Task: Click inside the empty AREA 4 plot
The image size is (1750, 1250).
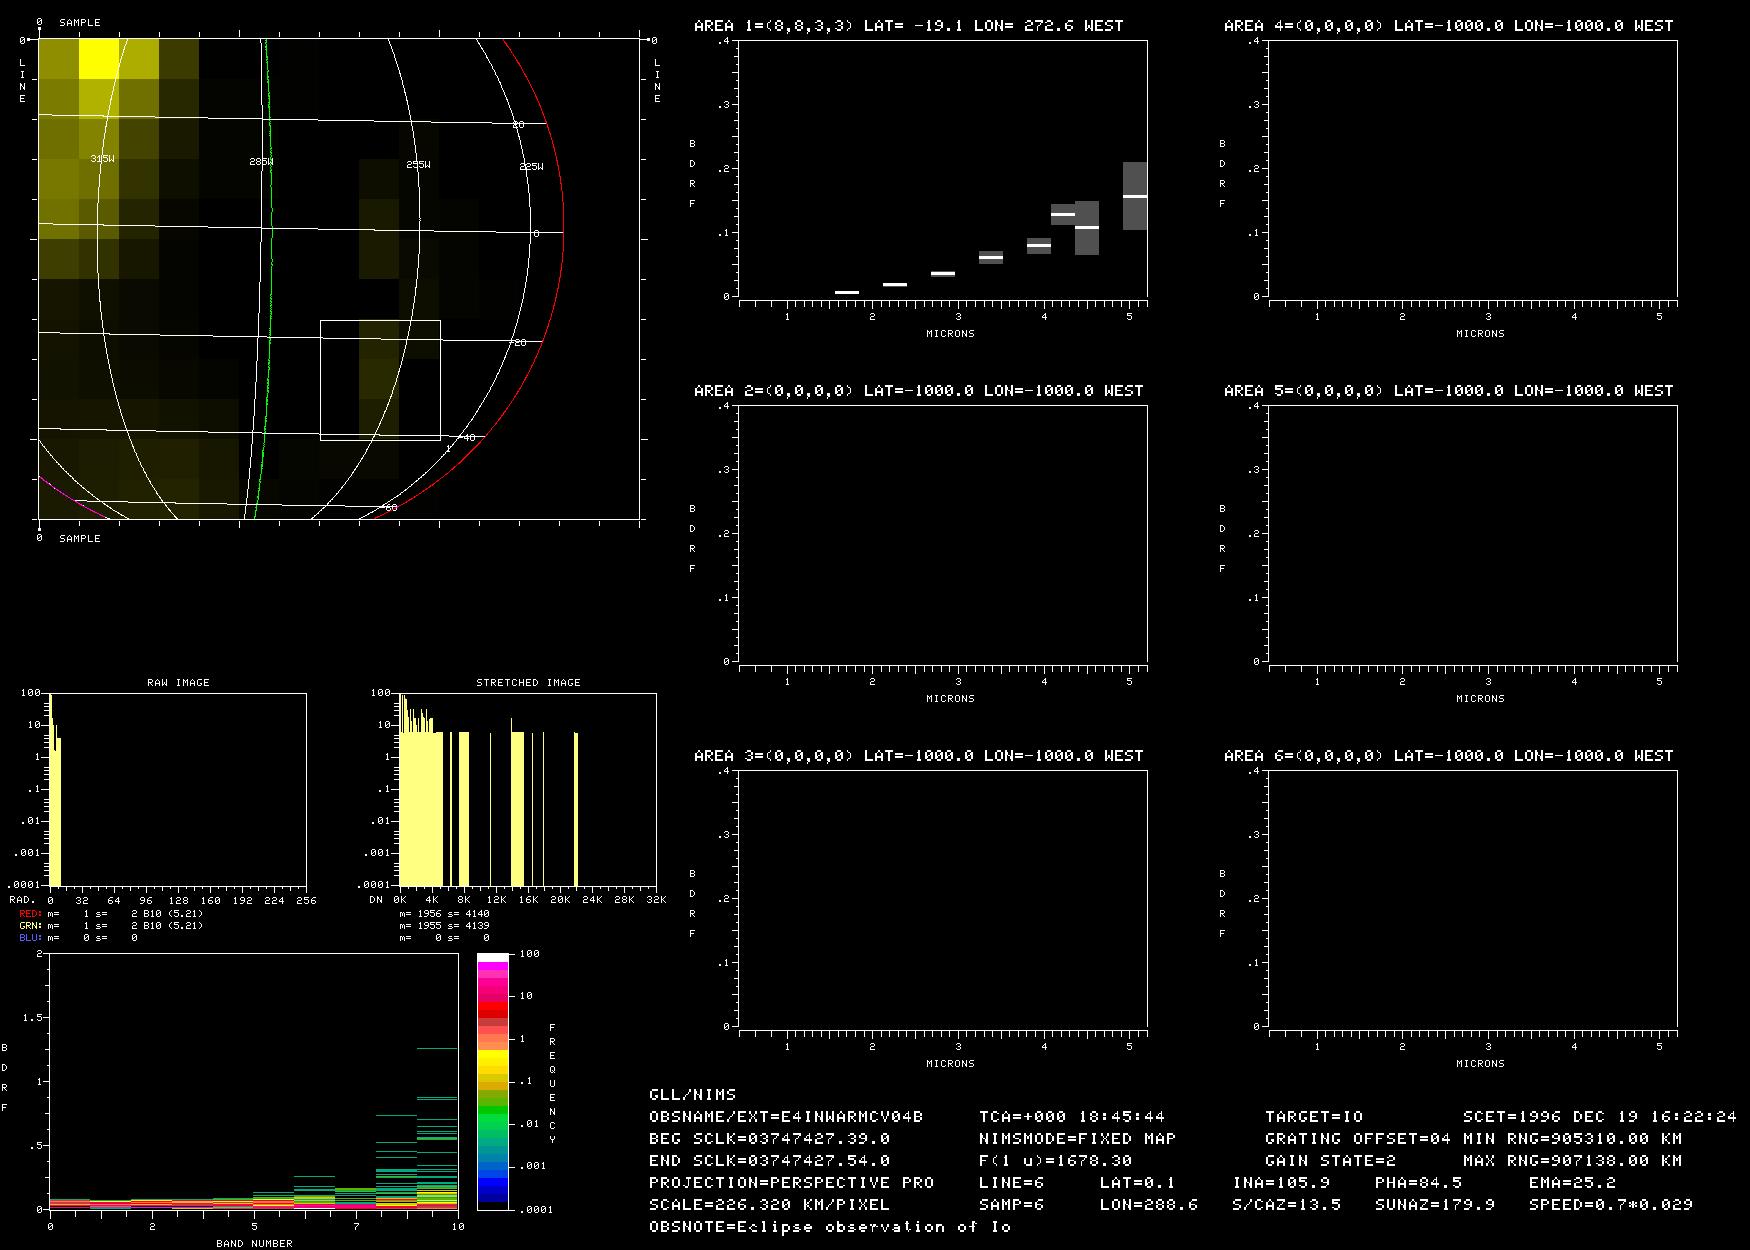Action: point(1472,168)
